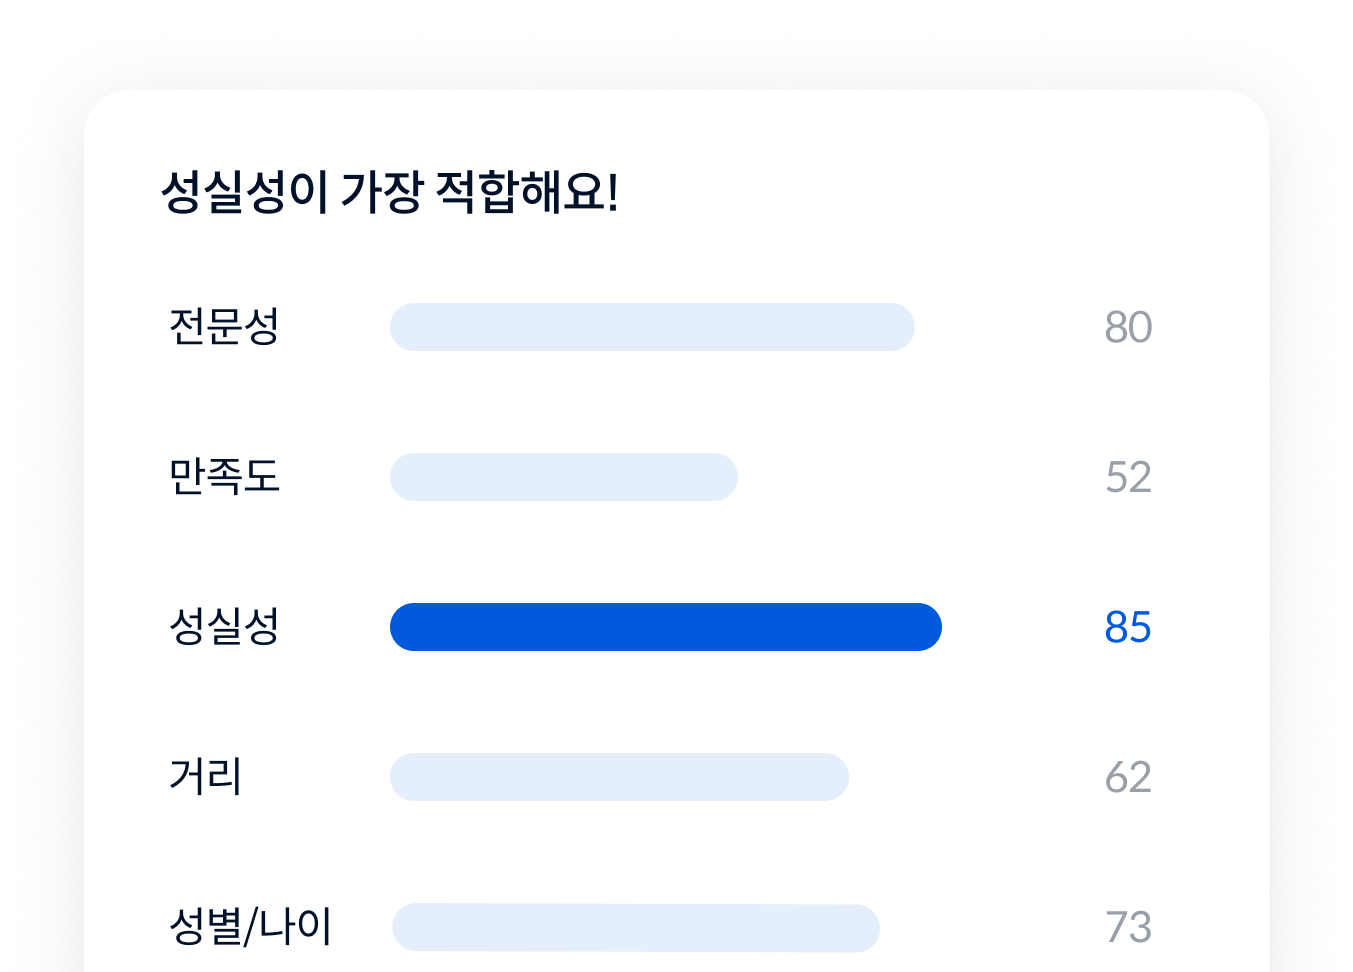Click the 성별/나이 light blue progress bar
This screenshot has width=1353, height=972.
click(636, 928)
